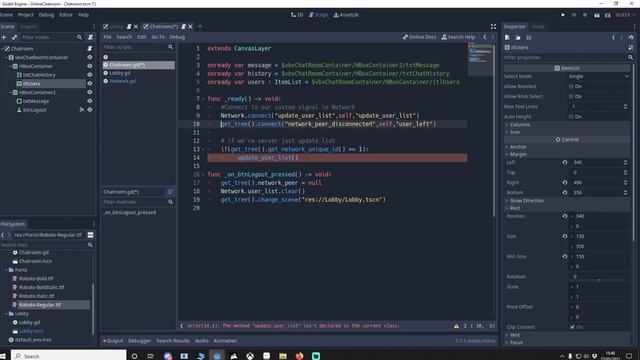
Task: Collapse the Fonts folder in FileSystem
Action: 6,270
